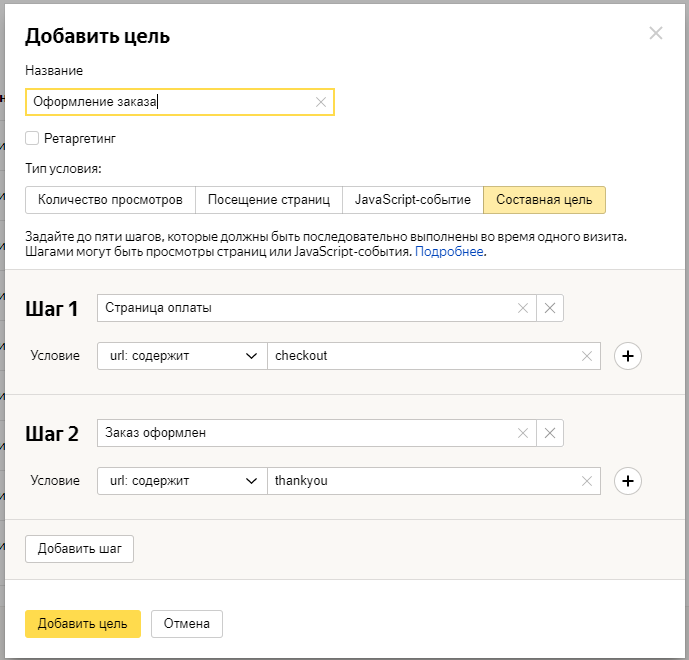Enable the Ретаргетинг checkbox
Image resolution: width=689 pixels, height=660 pixels.
coord(32,138)
